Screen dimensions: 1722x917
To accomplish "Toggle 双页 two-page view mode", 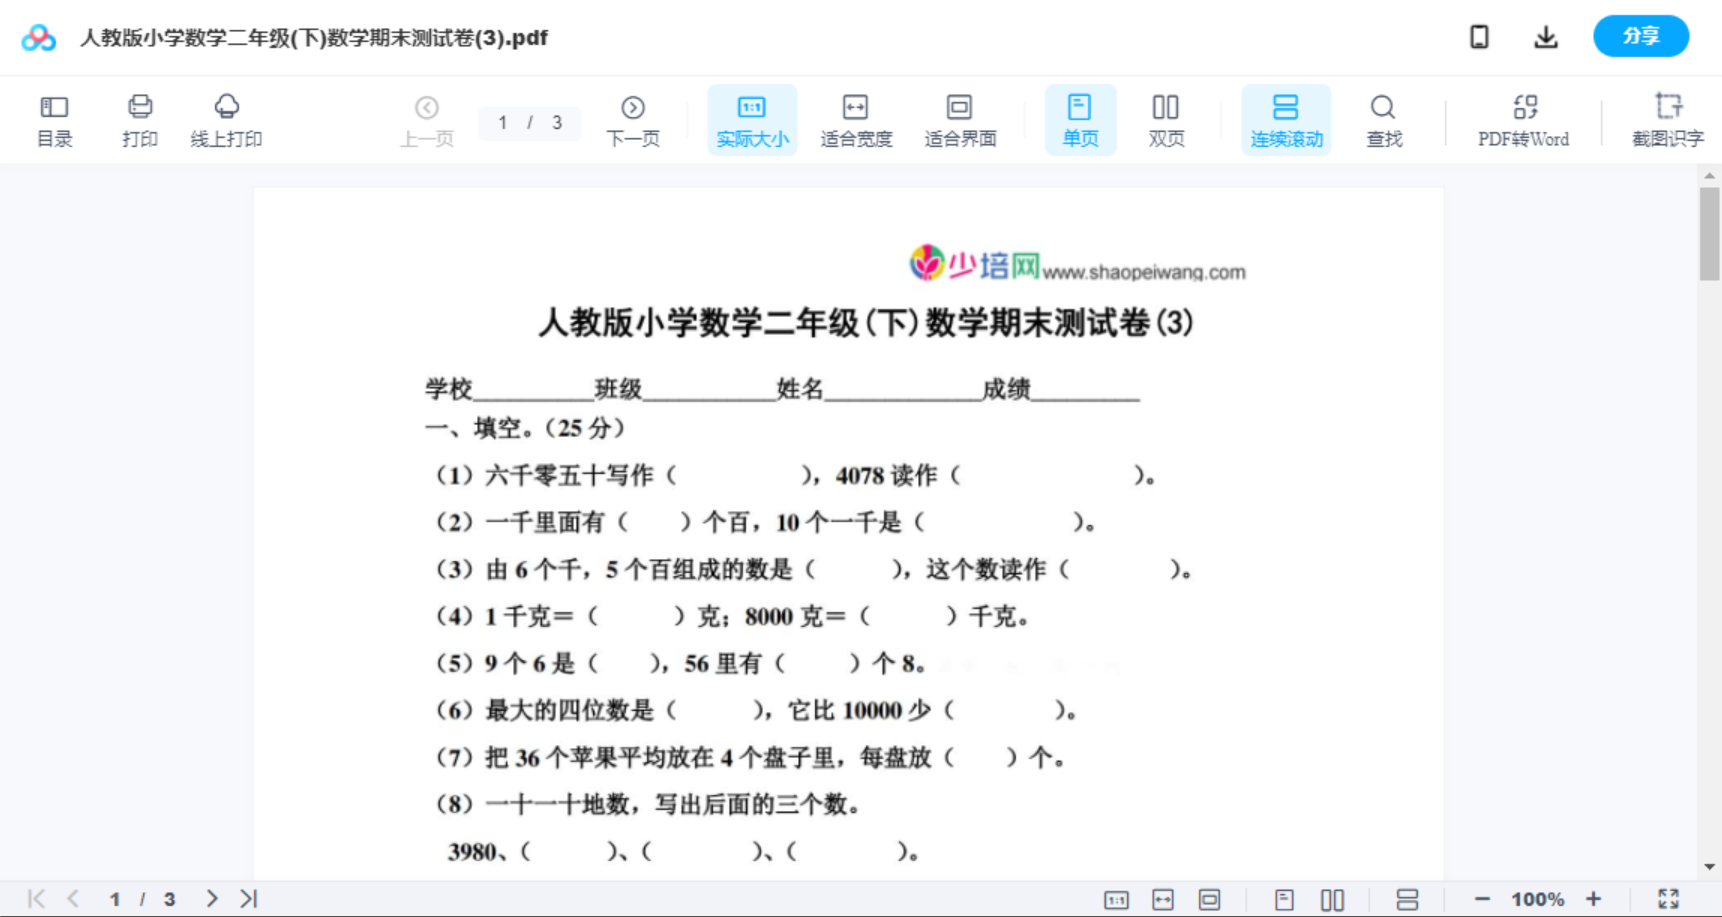I will point(1166,119).
